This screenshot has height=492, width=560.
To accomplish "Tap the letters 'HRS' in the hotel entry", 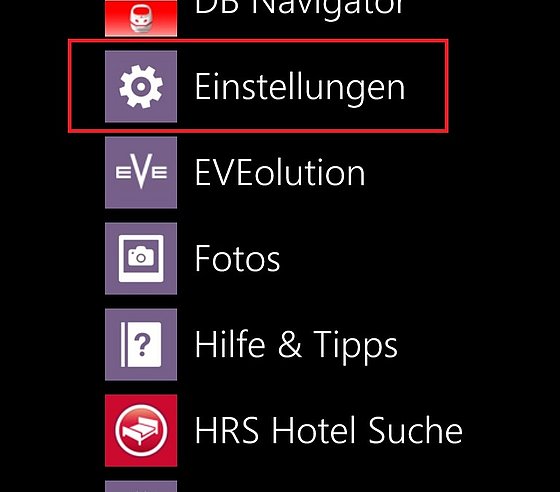I will (x=227, y=431).
